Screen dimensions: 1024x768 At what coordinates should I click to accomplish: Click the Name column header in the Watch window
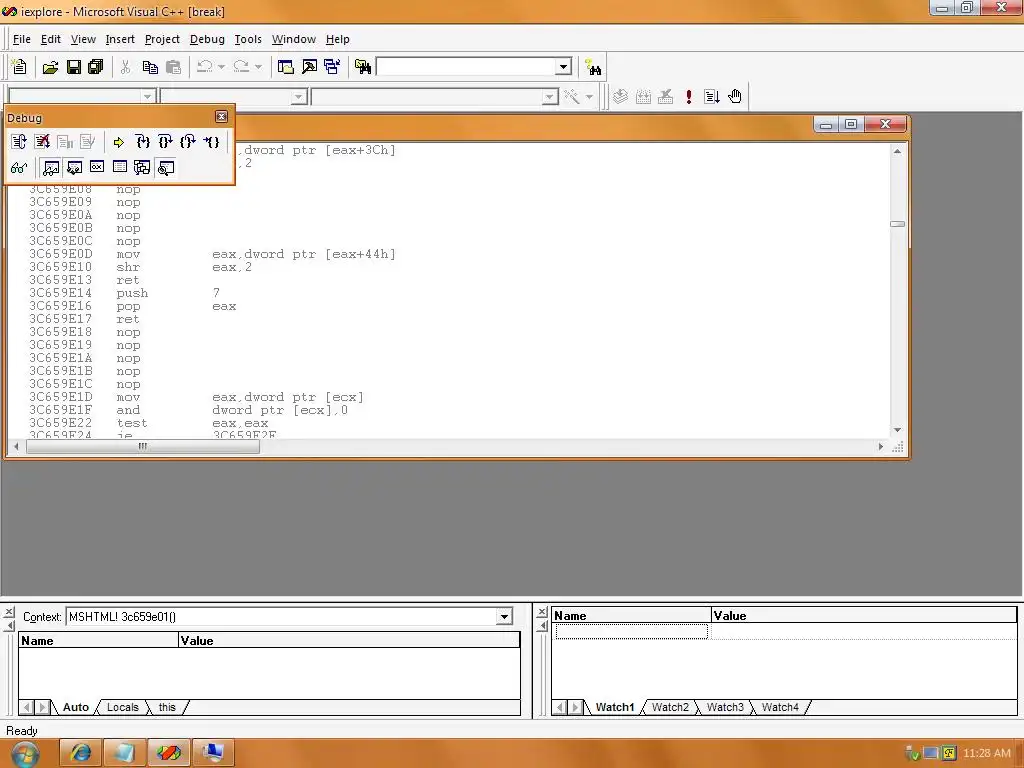tap(632, 616)
